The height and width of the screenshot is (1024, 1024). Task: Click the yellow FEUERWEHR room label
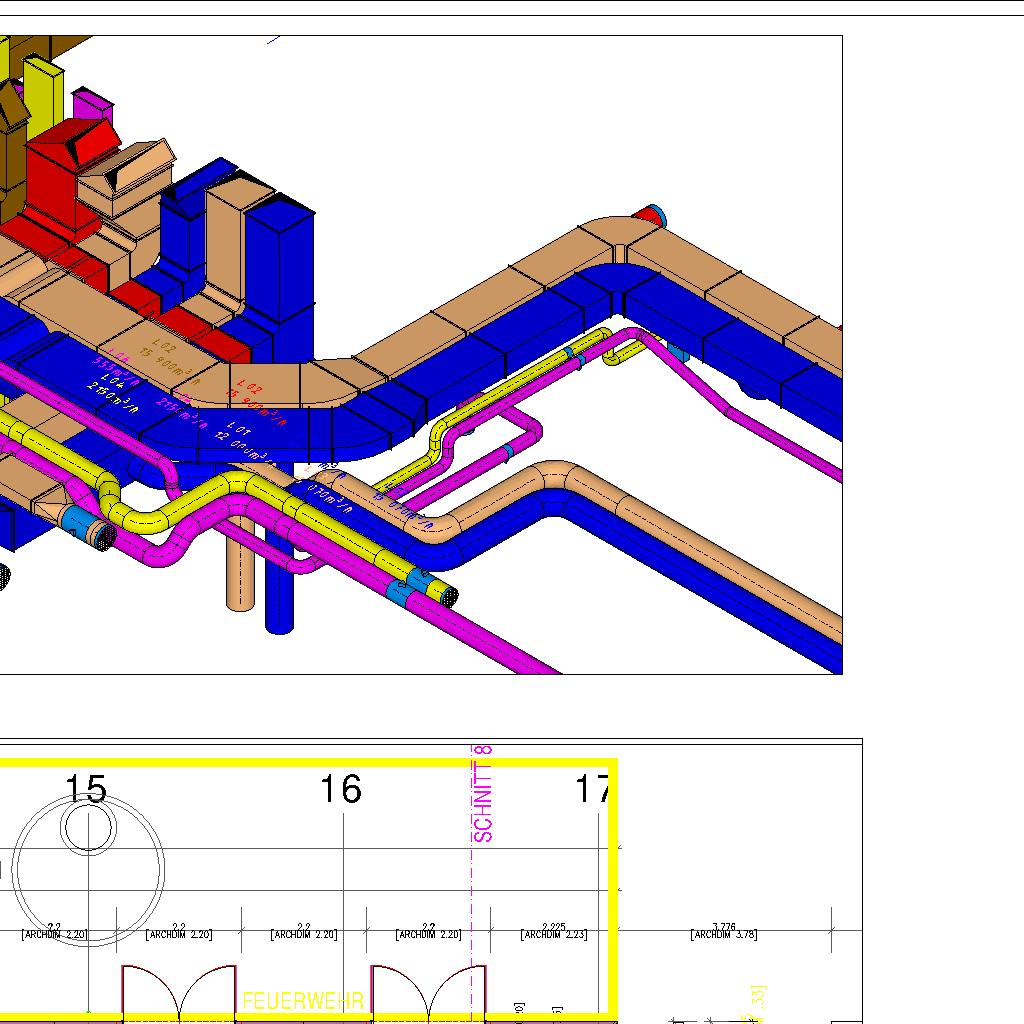[x=302, y=1000]
